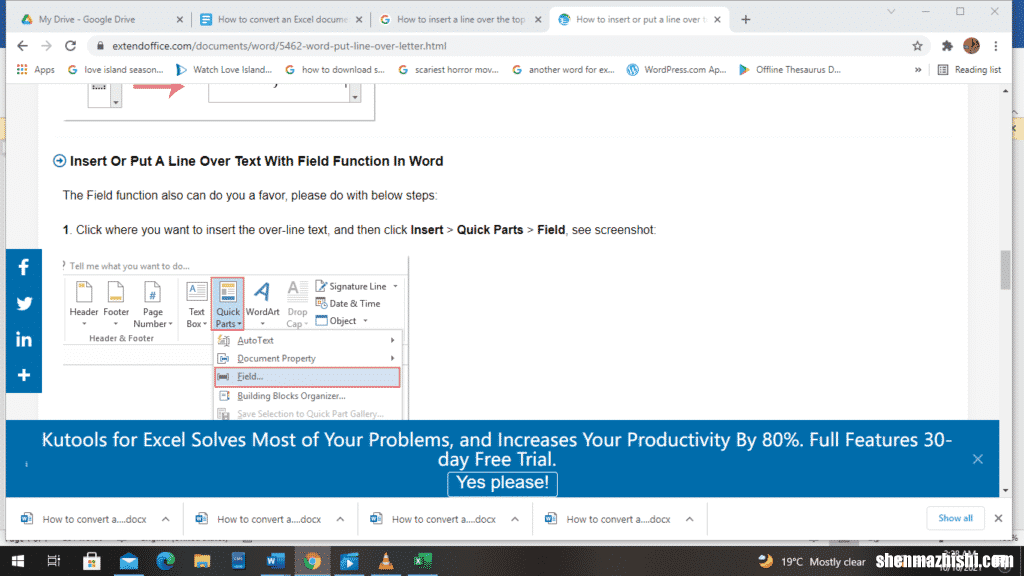Close the My Drive tab
Image resolution: width=1024 pixels, height=576 pixels.
tap(180, 20)
